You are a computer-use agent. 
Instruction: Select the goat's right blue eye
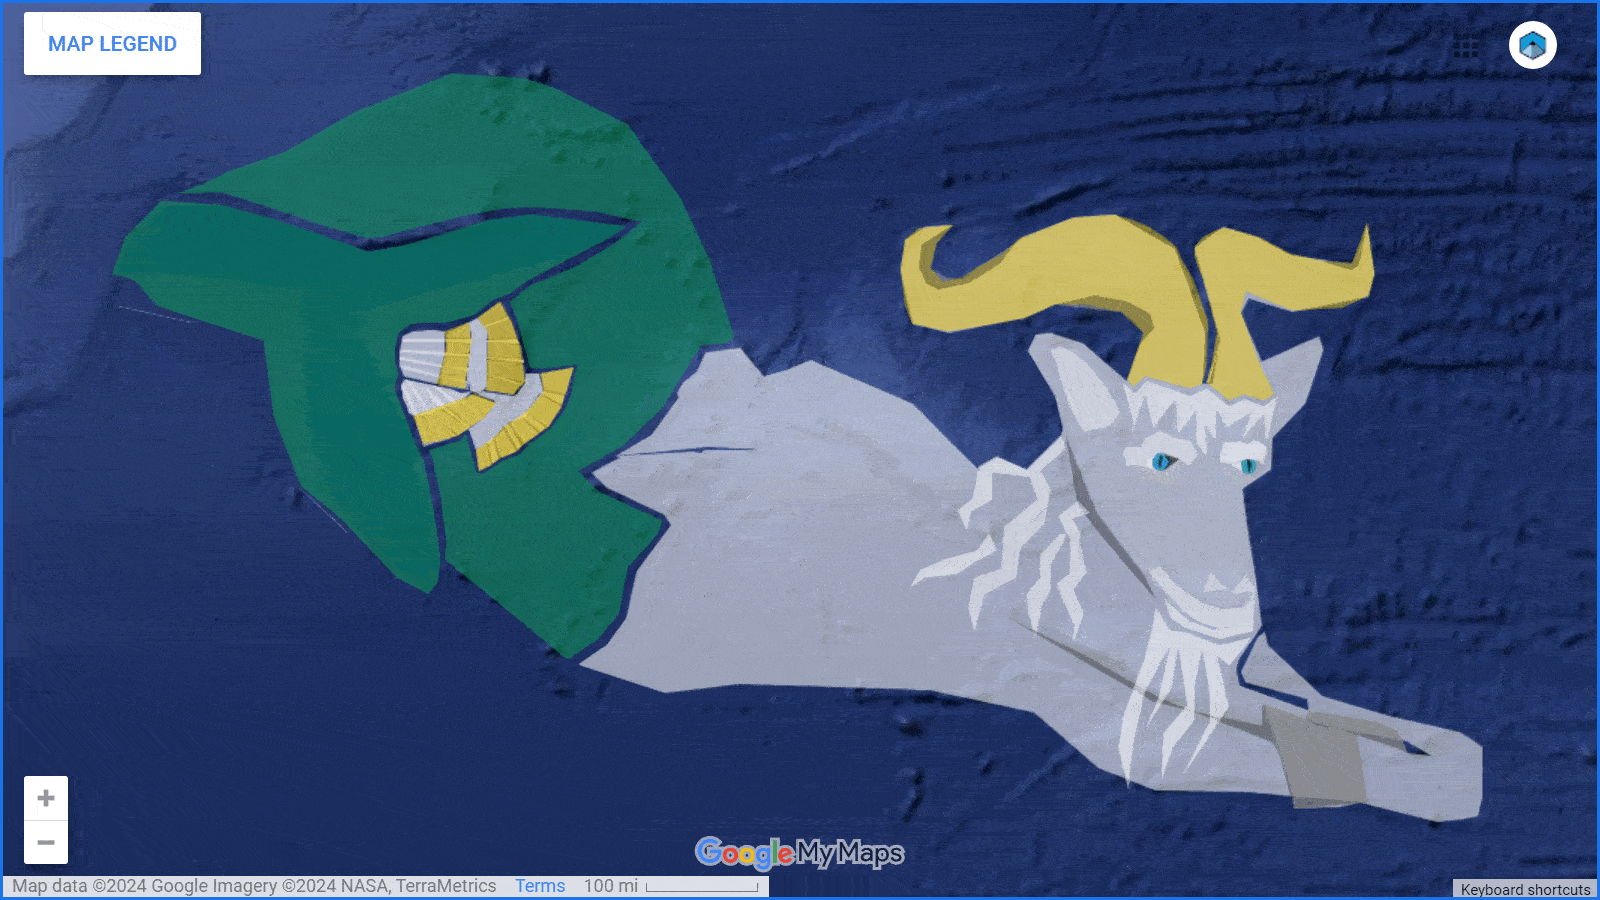[x=1248, y=466]
